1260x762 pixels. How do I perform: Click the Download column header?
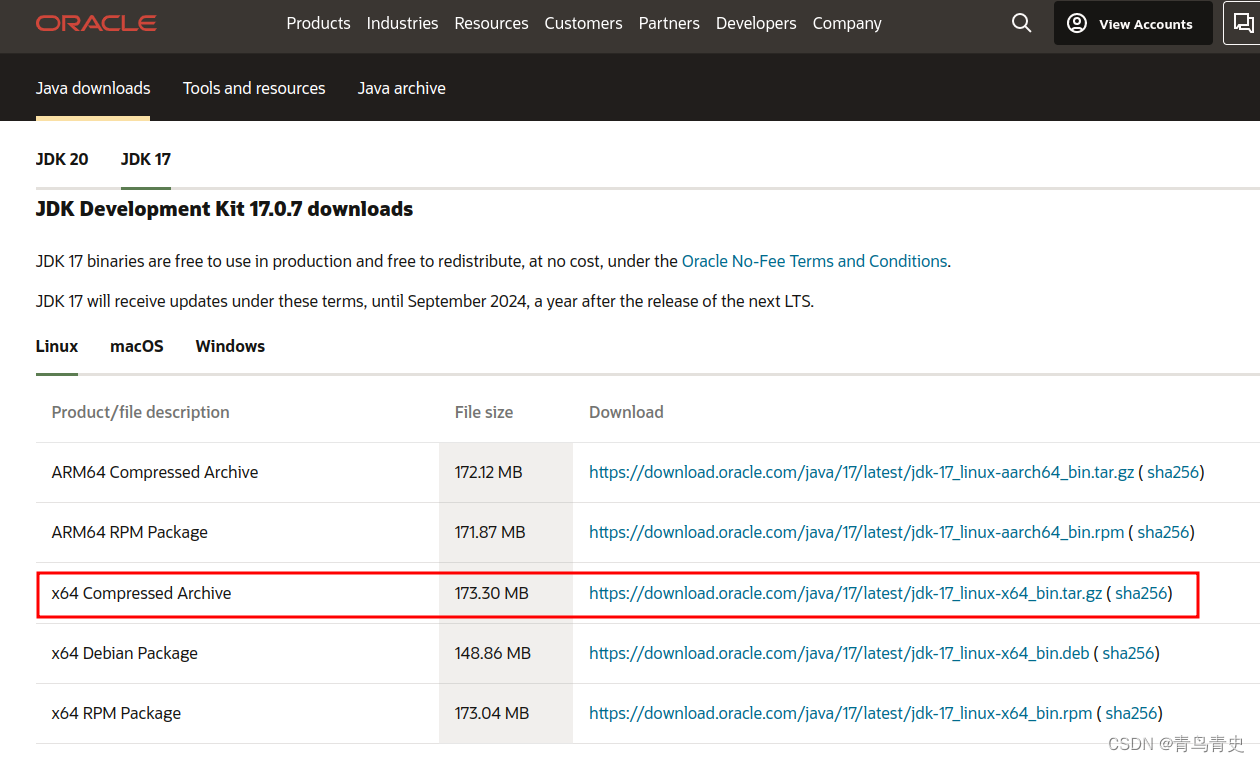point(626,412)
